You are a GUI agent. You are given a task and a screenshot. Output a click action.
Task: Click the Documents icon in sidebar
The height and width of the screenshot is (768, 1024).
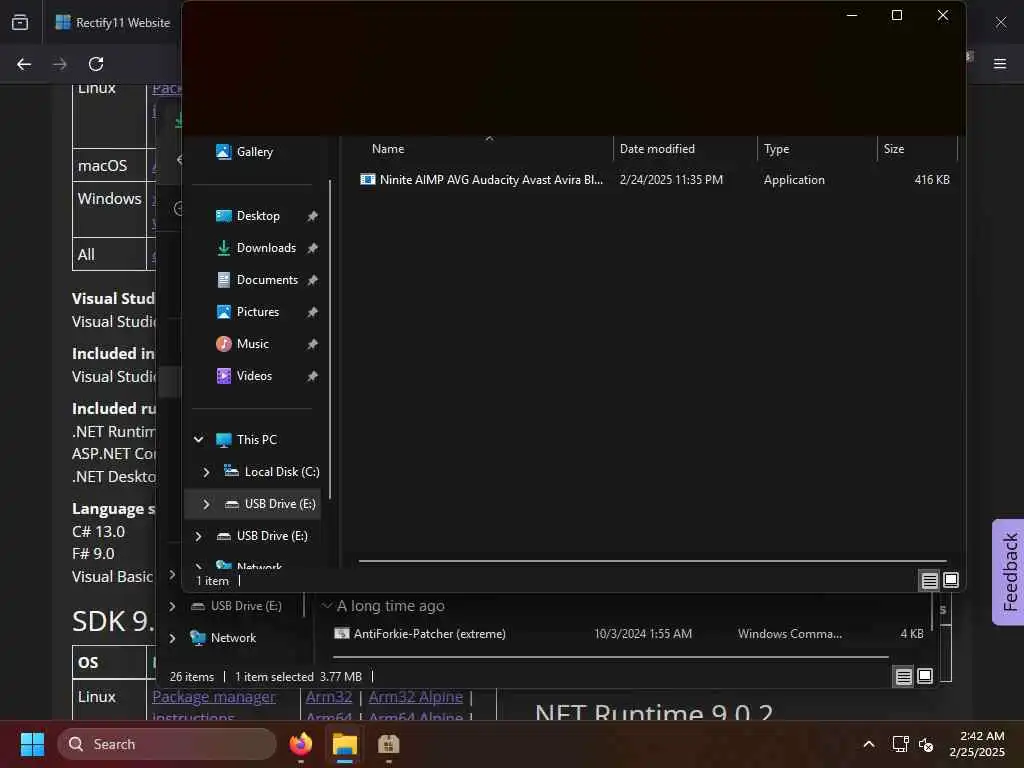coord(223,280)
